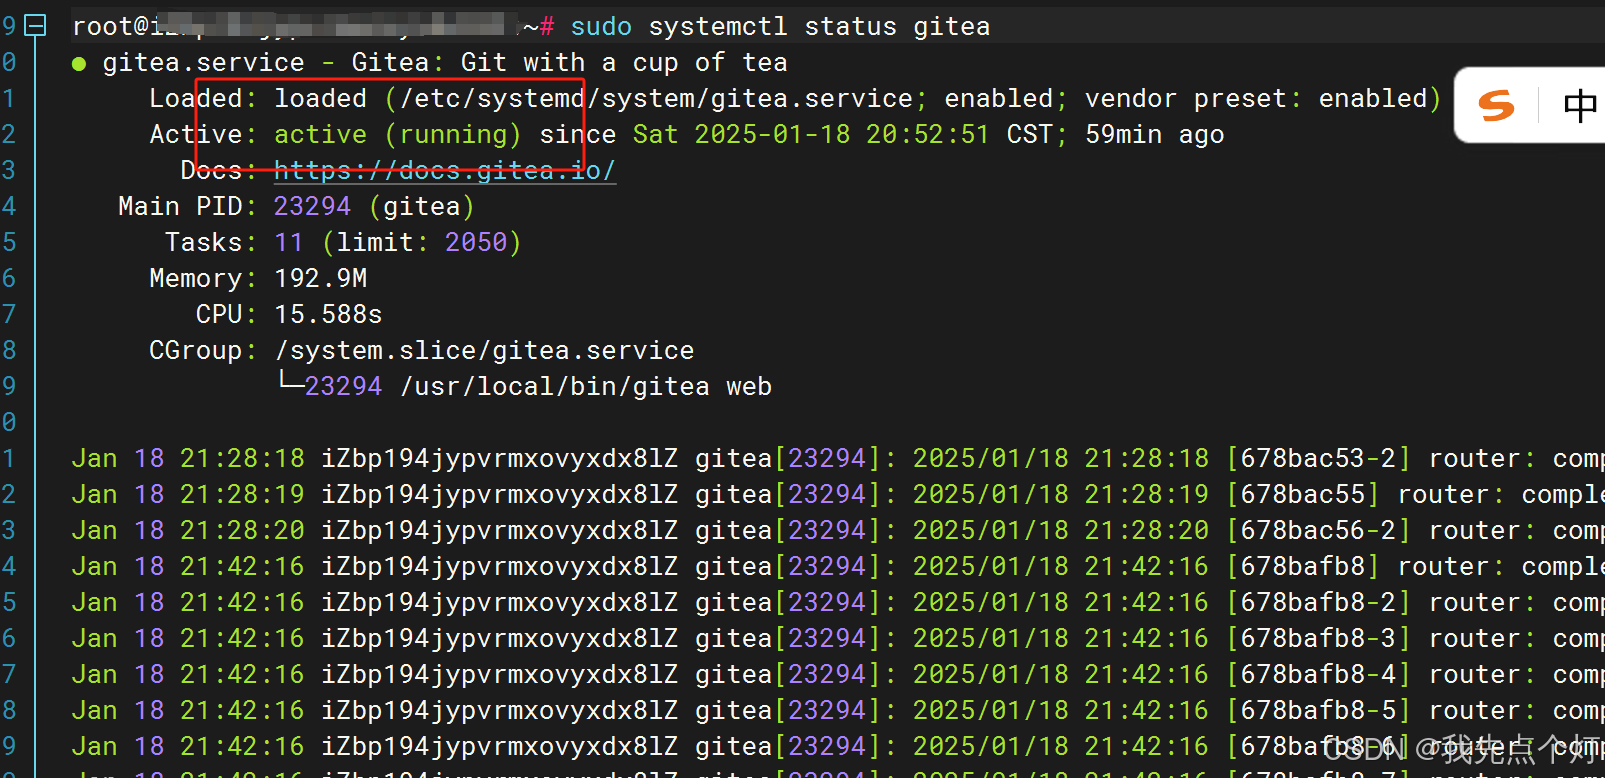
Task: Click the Sogou input method S icon
Action: [1497, 105]
